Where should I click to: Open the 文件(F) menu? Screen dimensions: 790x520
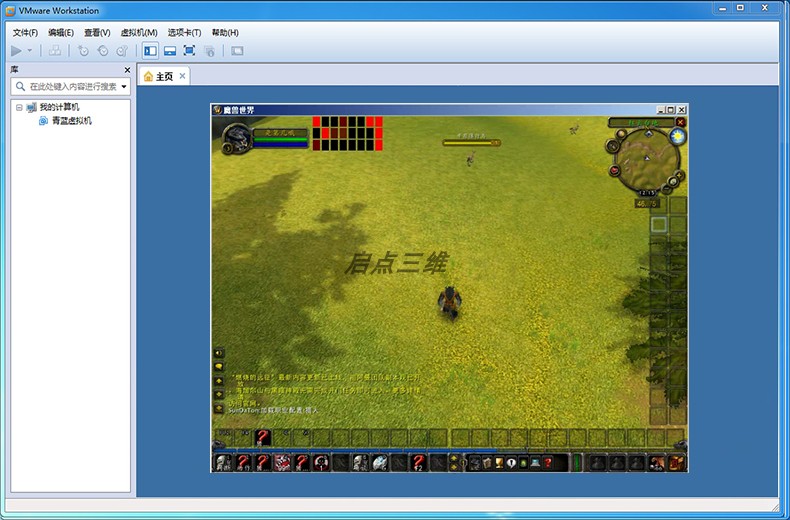pyautogui.click(x=25, y=33)
